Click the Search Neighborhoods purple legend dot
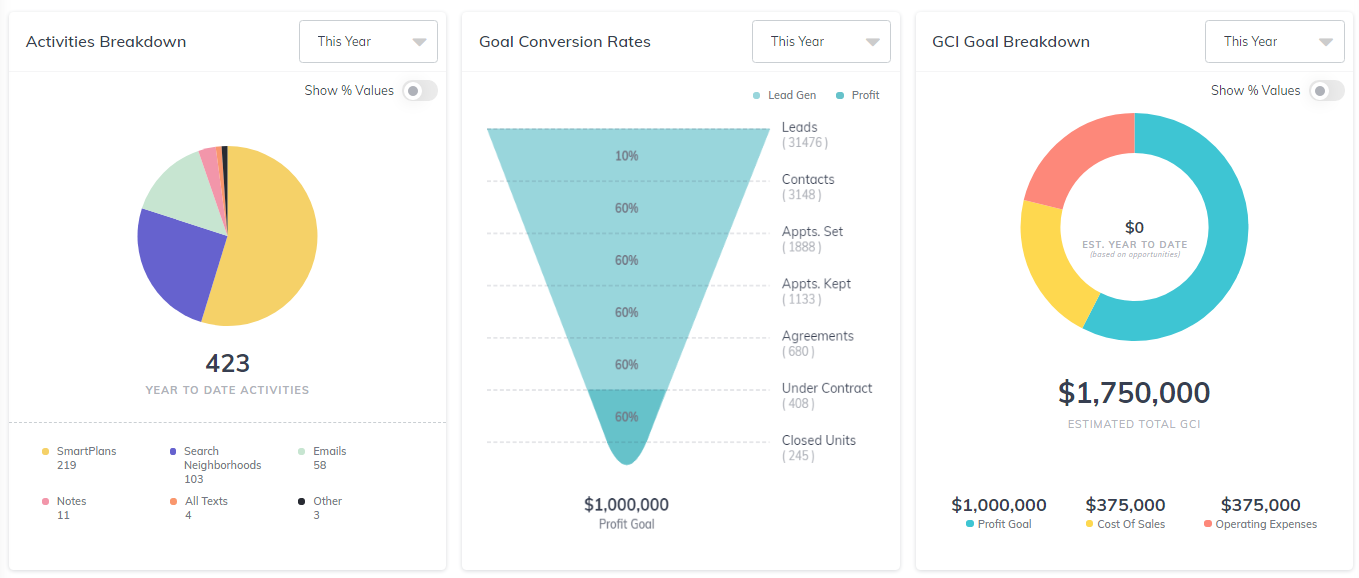Viewport: 1359px width, 578px height. click(x=174, y=452)
